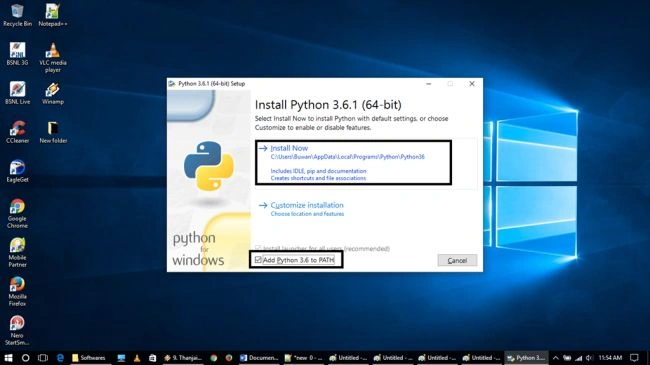Select the Nero StartSmart desktop icon
The height and width of the screenshot is (365, 650).
17,330
